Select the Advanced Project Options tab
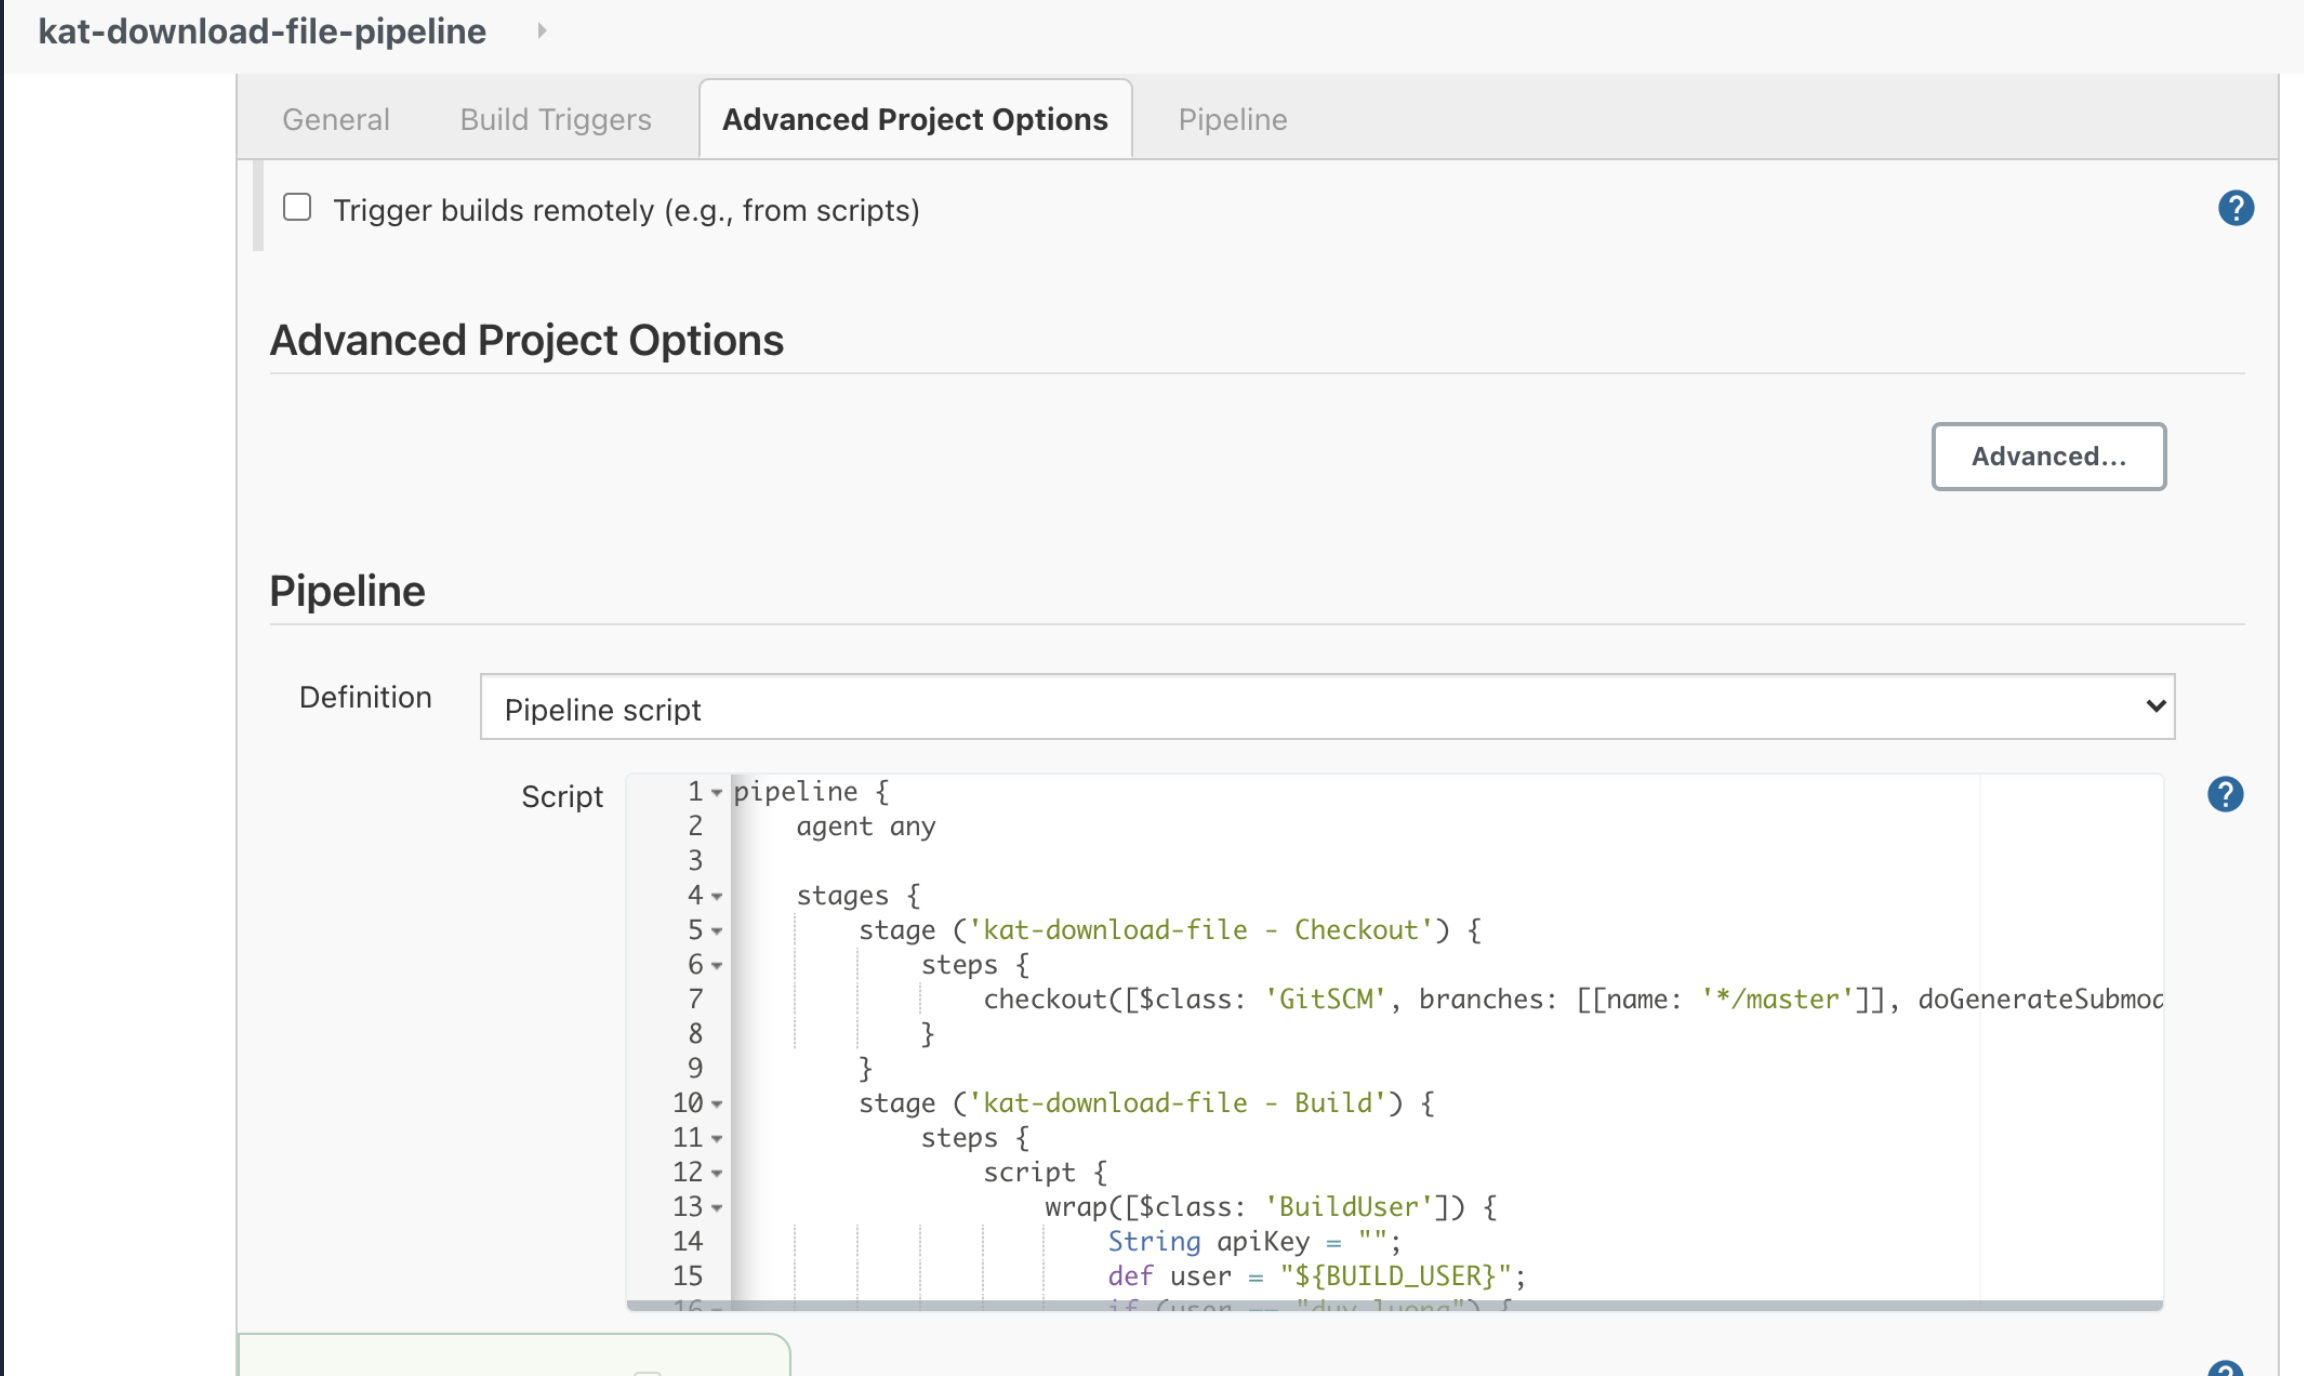Viewport: 2304px width, 1376px height. pyautogui.click(x=915, y=119)
